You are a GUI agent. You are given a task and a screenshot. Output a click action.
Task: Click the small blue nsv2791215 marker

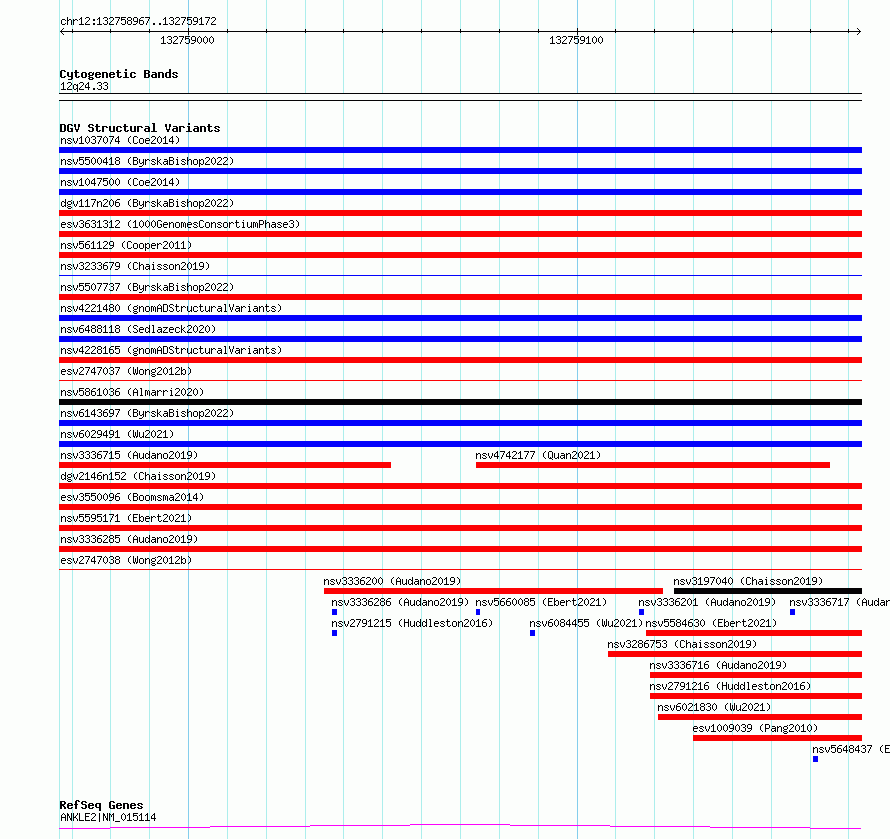334,633
